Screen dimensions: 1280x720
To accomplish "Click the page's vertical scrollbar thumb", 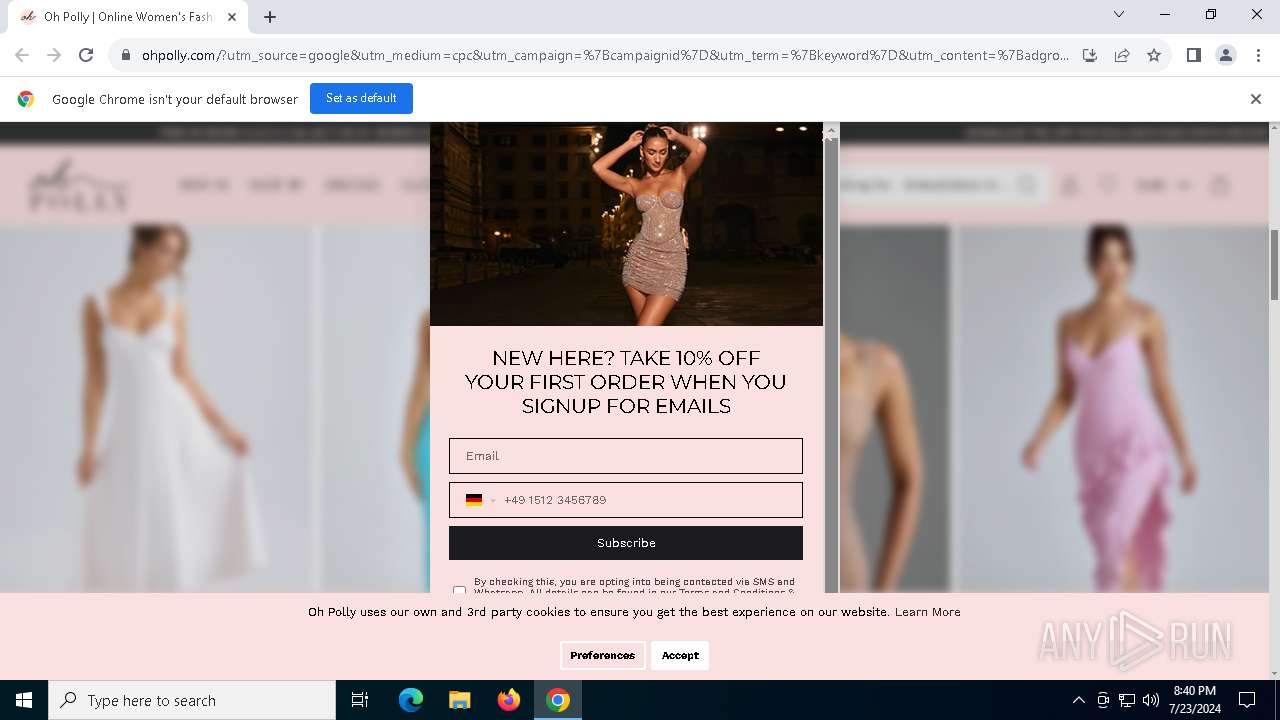I will tap(1274, 264).
